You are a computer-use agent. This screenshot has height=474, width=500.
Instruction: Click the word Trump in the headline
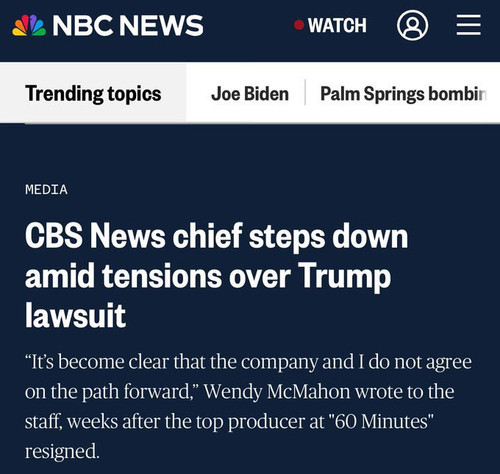point(344,276)
